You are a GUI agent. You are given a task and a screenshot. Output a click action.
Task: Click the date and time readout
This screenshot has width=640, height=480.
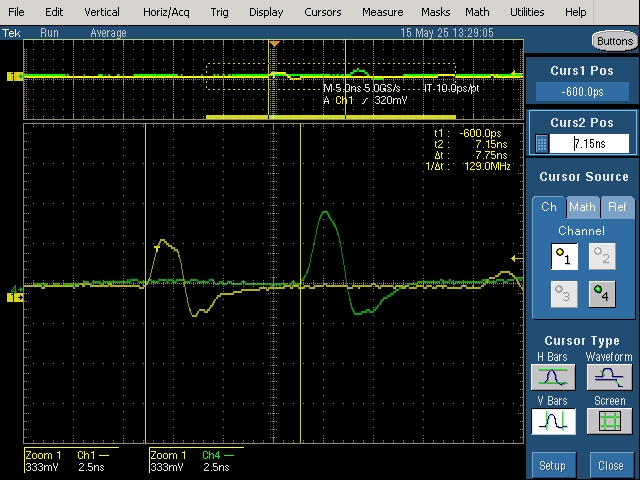(447, 33)
